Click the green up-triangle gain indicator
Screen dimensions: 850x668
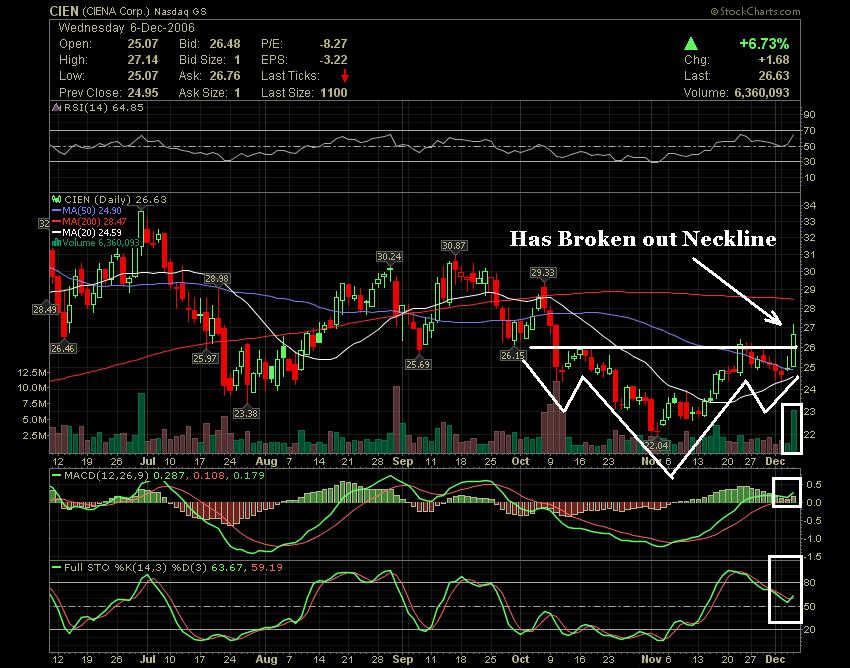click(691, 44)
